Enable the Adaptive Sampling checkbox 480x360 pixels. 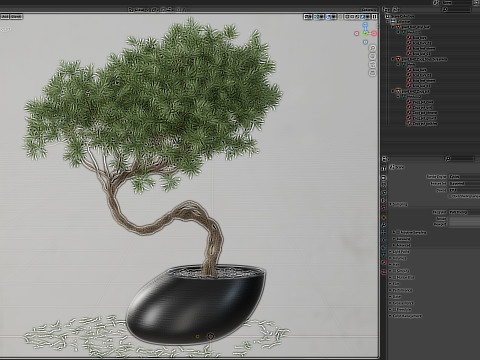[x=398, y=232]
